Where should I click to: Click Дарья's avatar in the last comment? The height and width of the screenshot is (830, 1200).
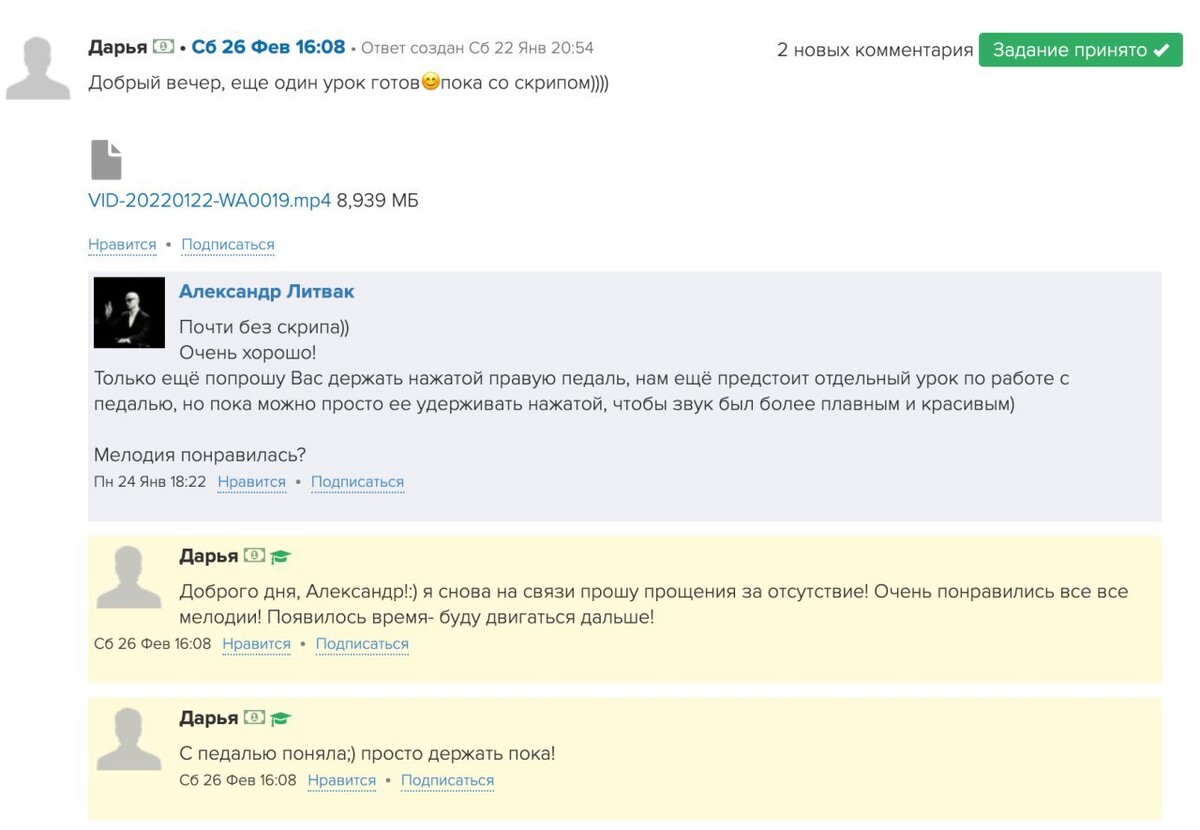129,738
